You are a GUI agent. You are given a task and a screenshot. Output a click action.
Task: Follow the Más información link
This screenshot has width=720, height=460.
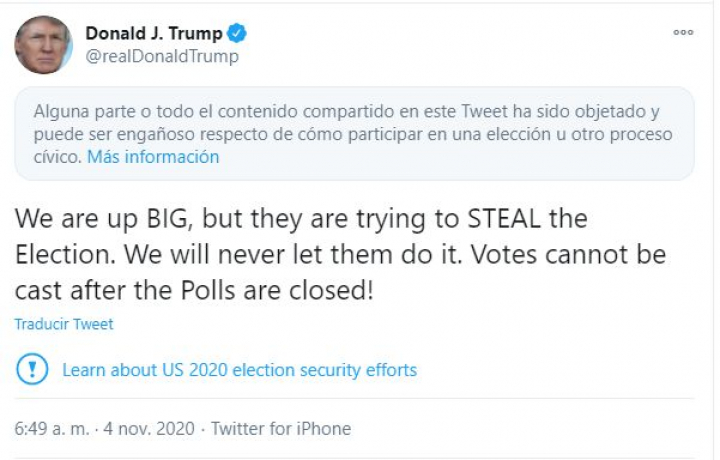coord(153,157)
